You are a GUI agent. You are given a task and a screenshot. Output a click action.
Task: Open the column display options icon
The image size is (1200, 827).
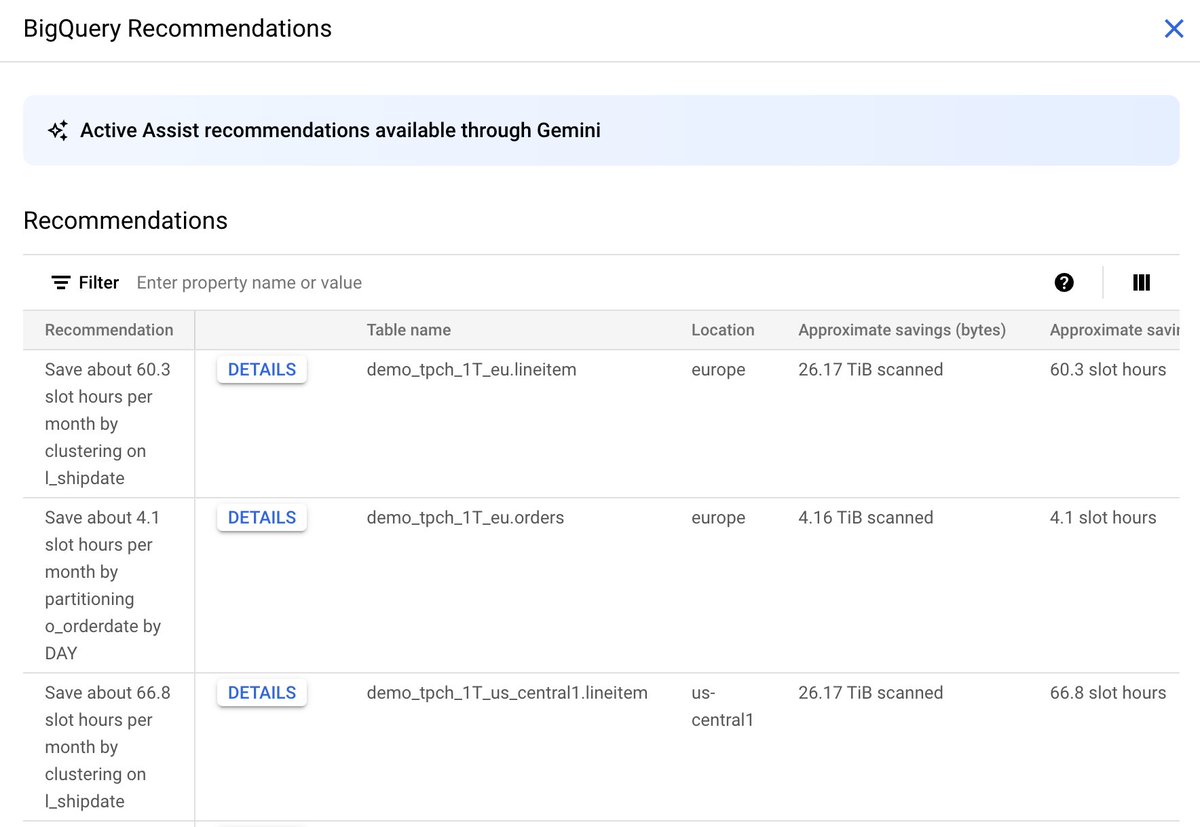pyautogui.click(x=1141, y=282)
